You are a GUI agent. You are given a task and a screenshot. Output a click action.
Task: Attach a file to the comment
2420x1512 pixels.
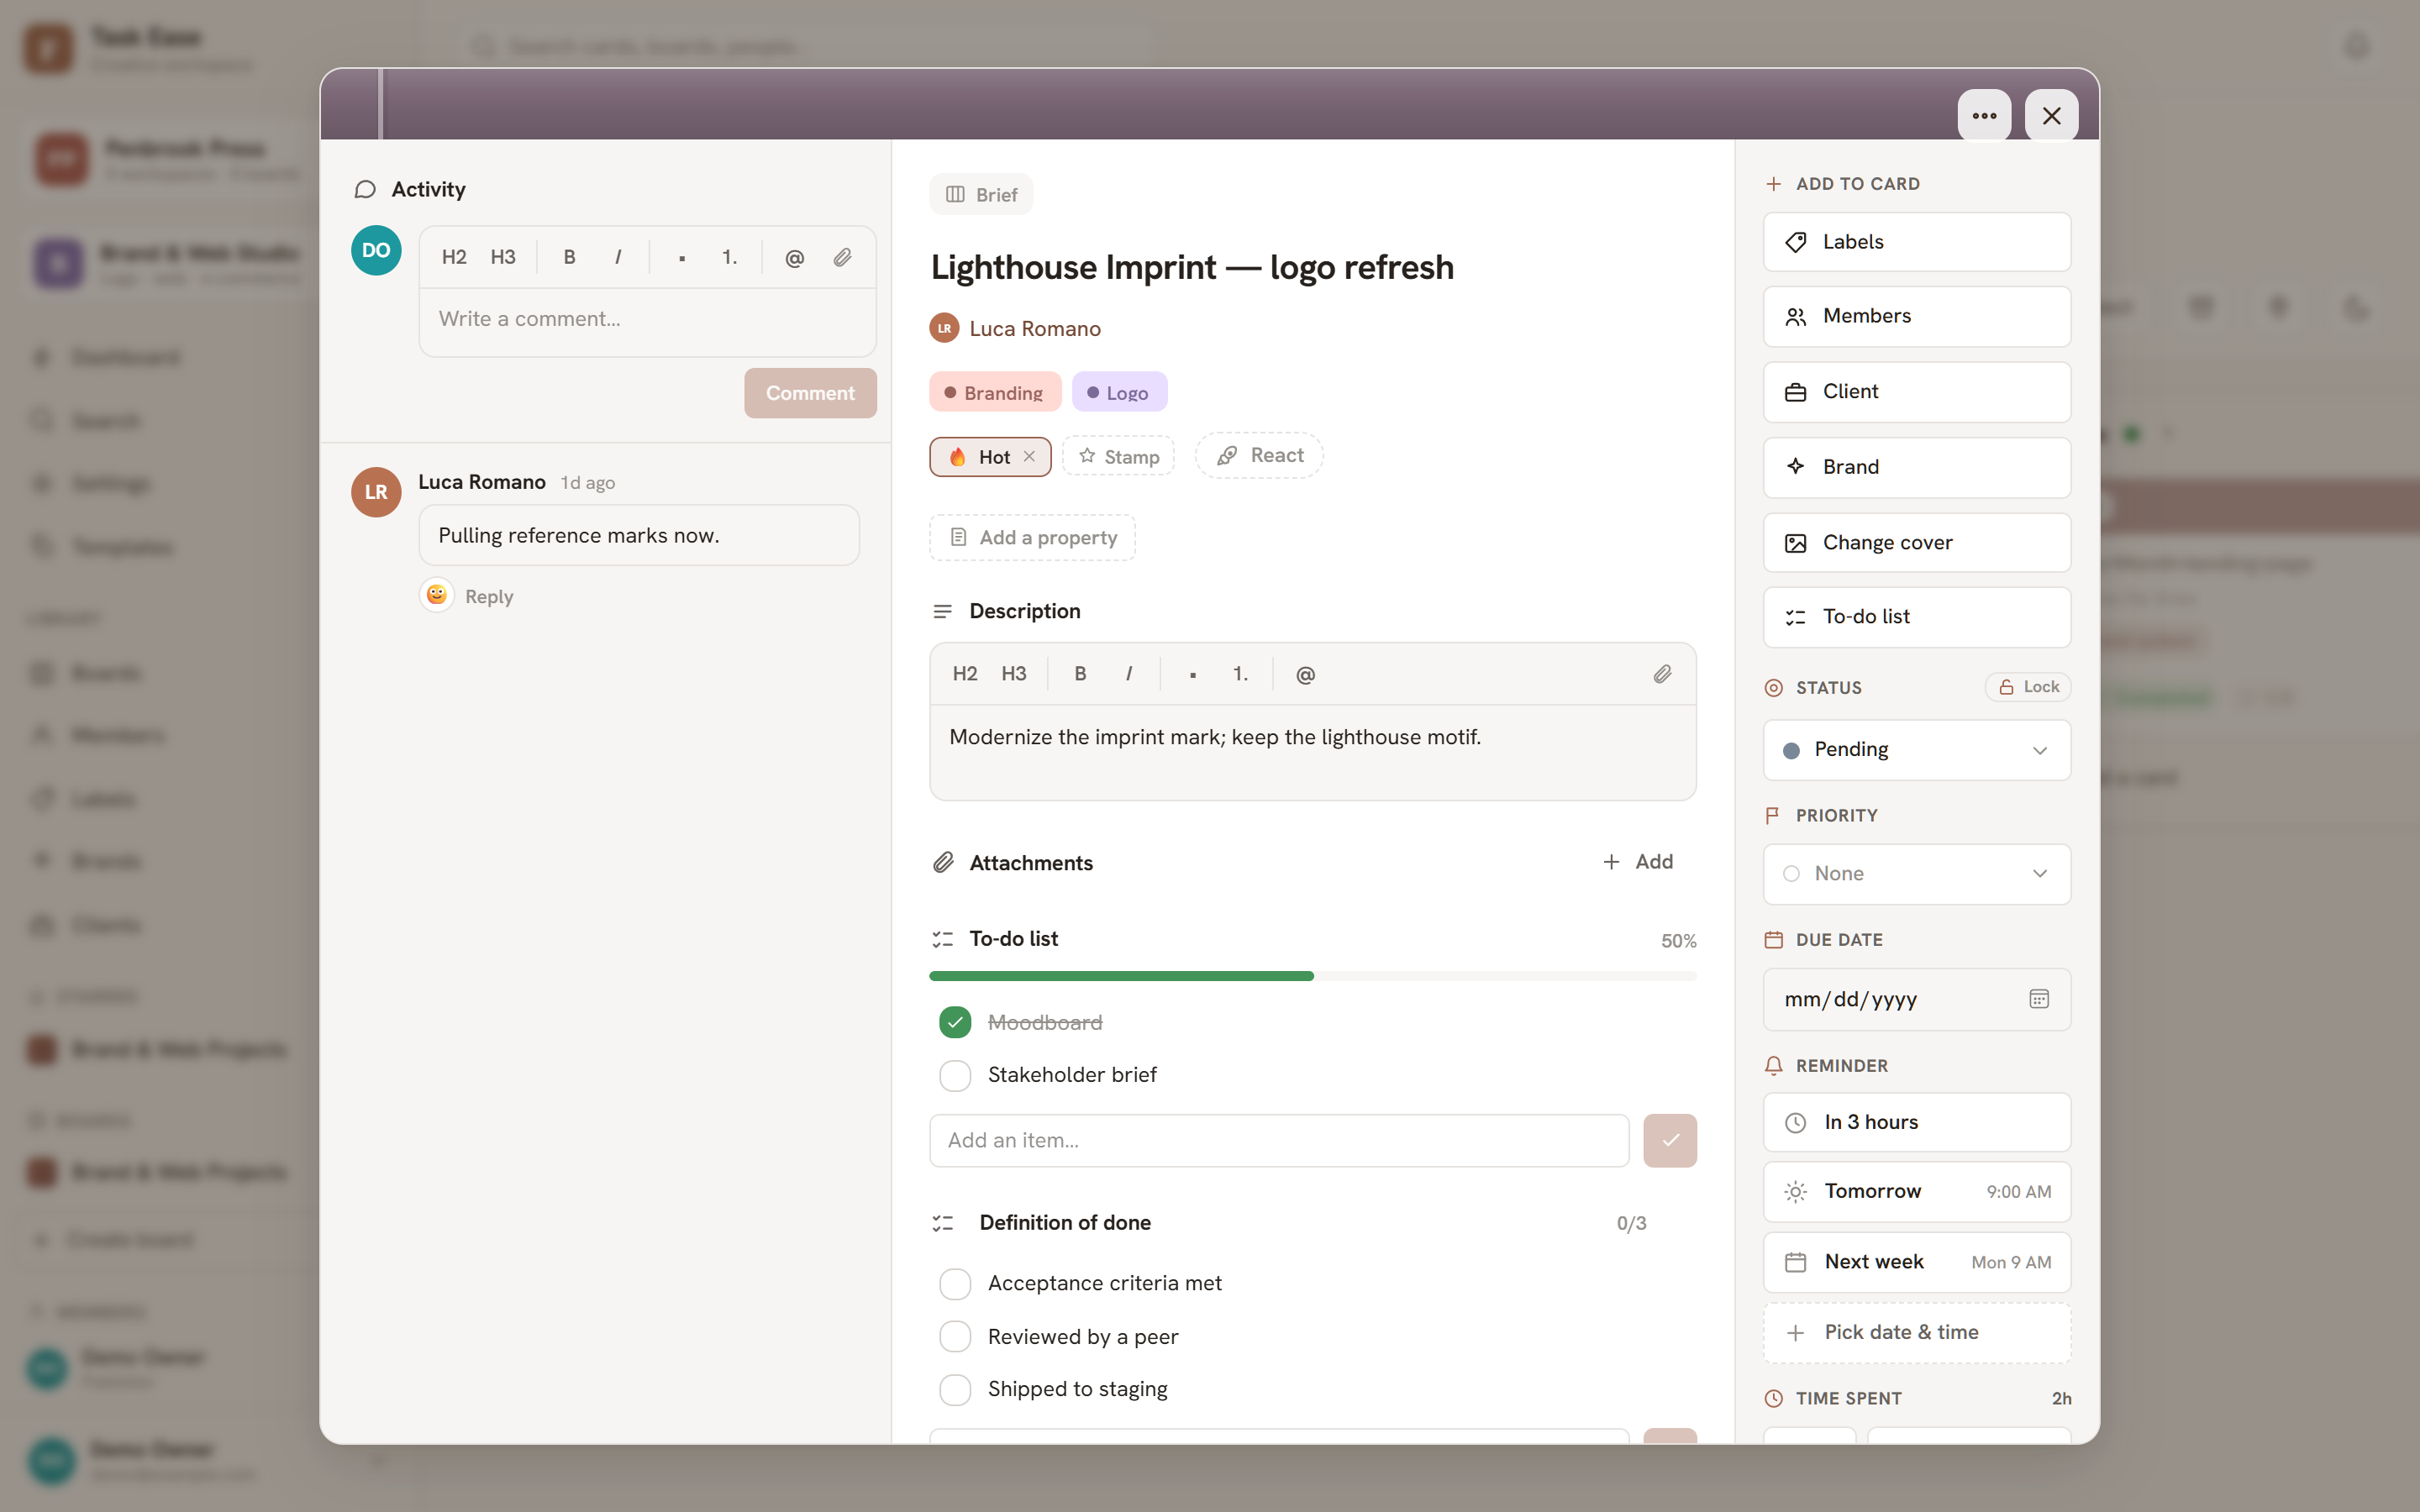pyautogui.click(x=843, y=257)
